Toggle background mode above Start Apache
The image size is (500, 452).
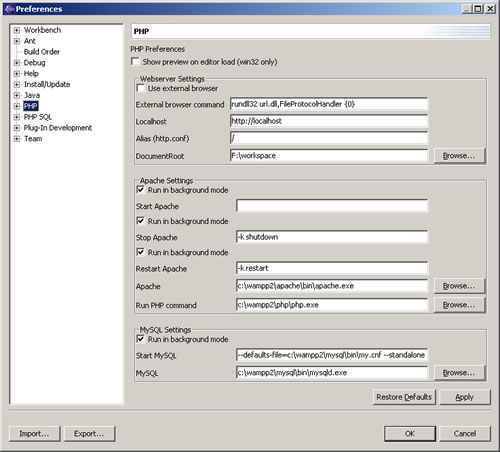point(141,190)
